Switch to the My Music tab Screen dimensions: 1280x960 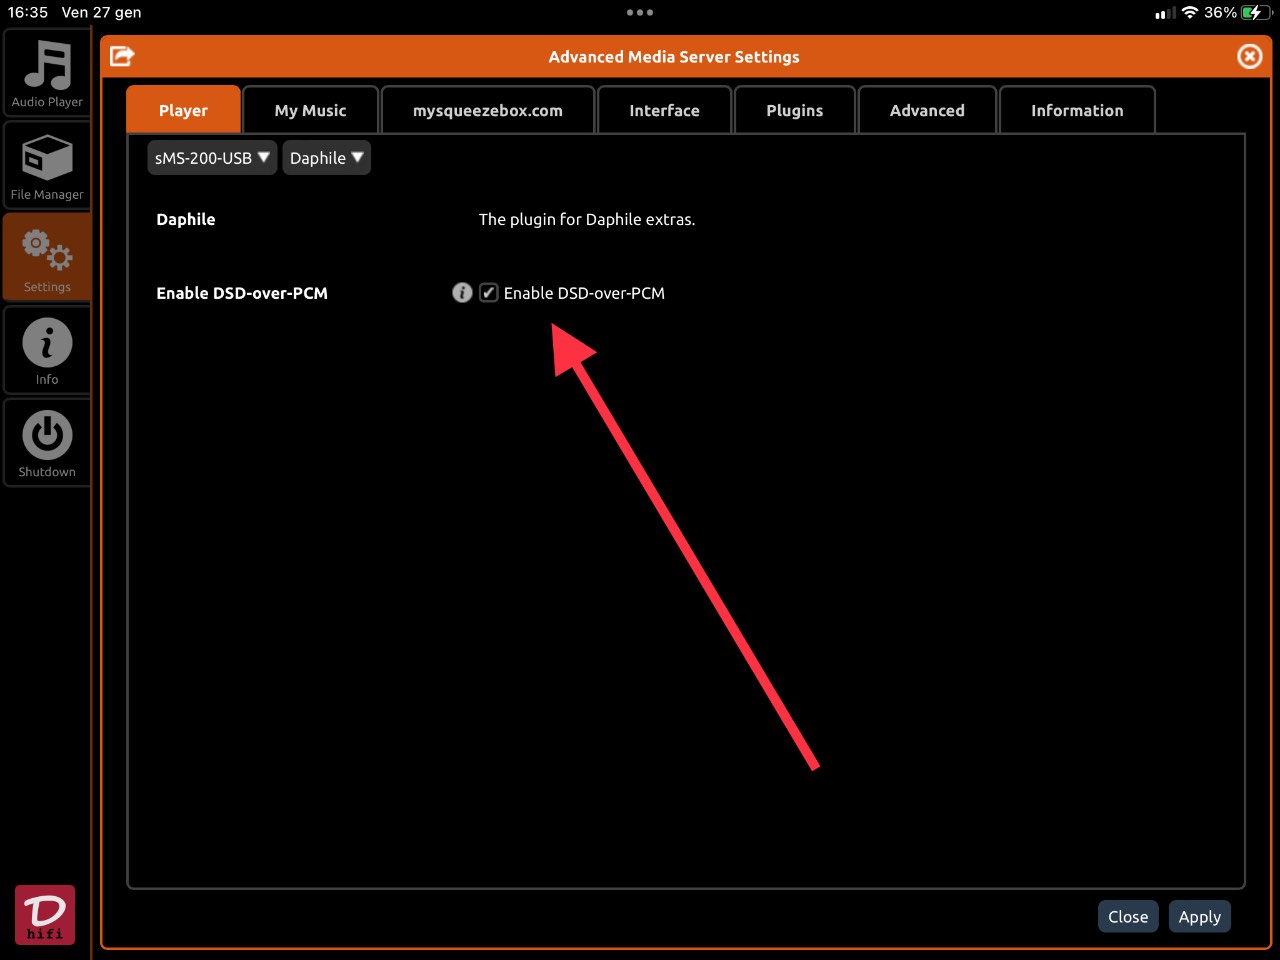pos(311,110)
